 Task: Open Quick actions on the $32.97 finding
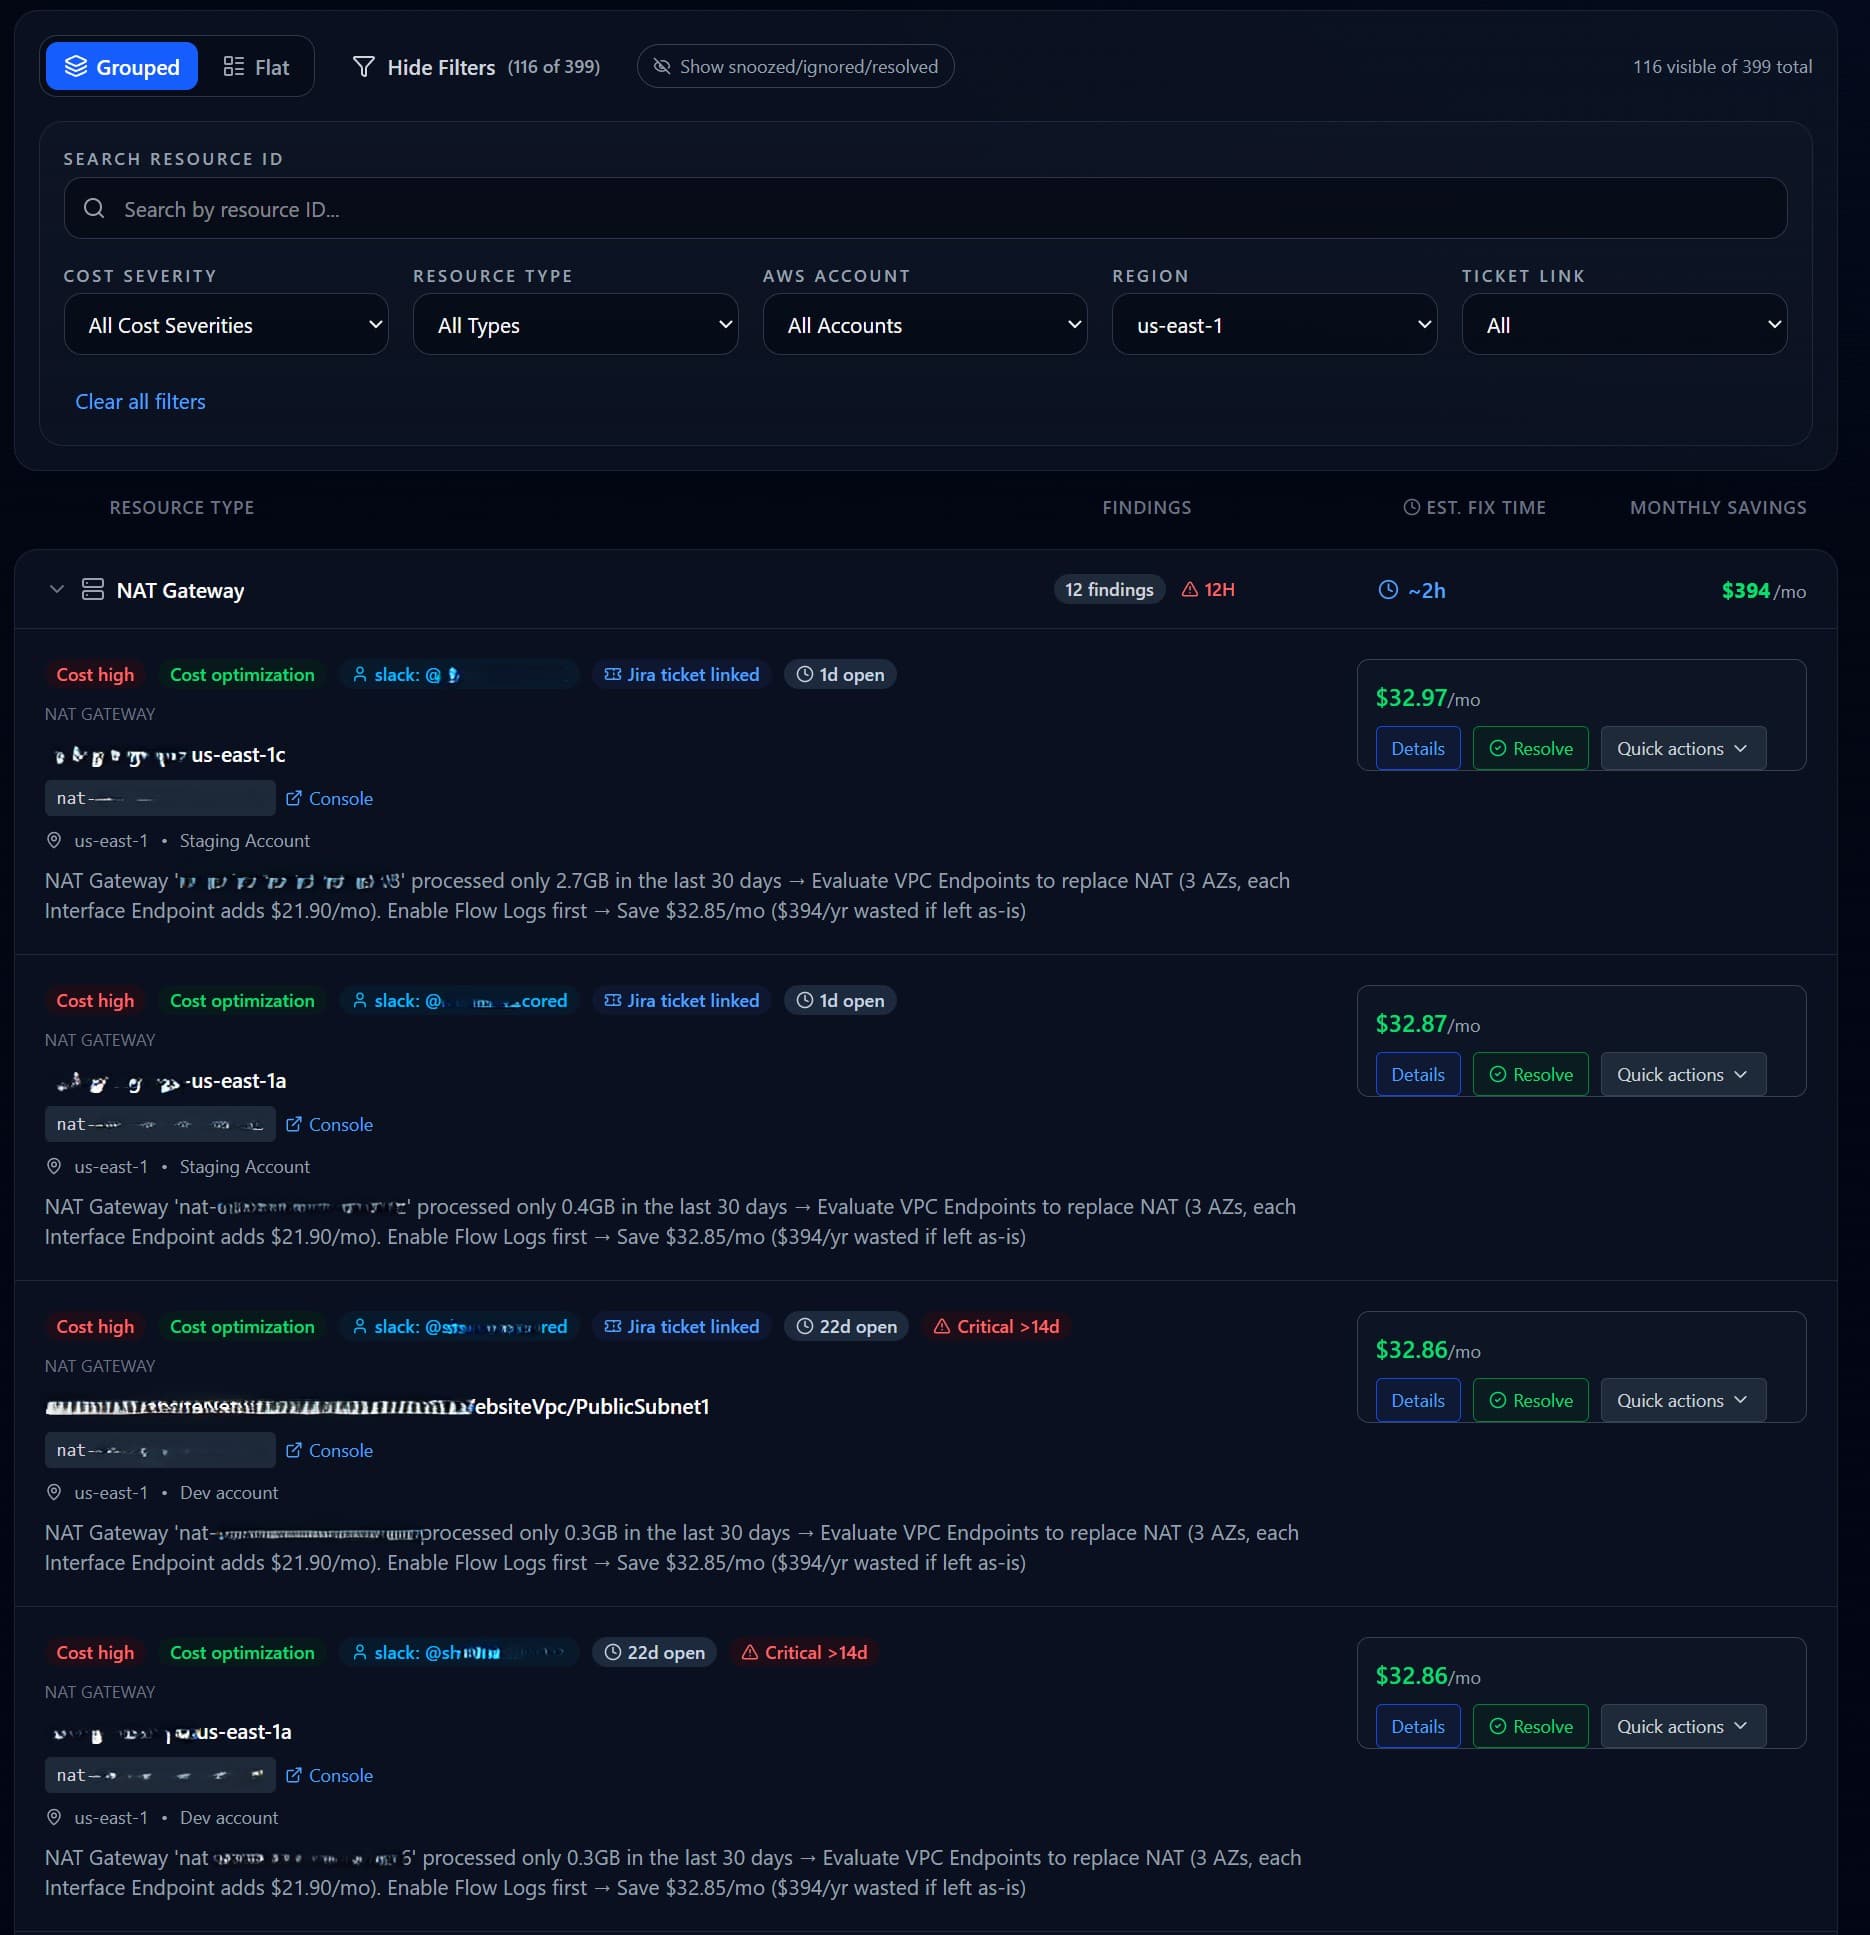pyautogui.click(x=1681, y=748)
